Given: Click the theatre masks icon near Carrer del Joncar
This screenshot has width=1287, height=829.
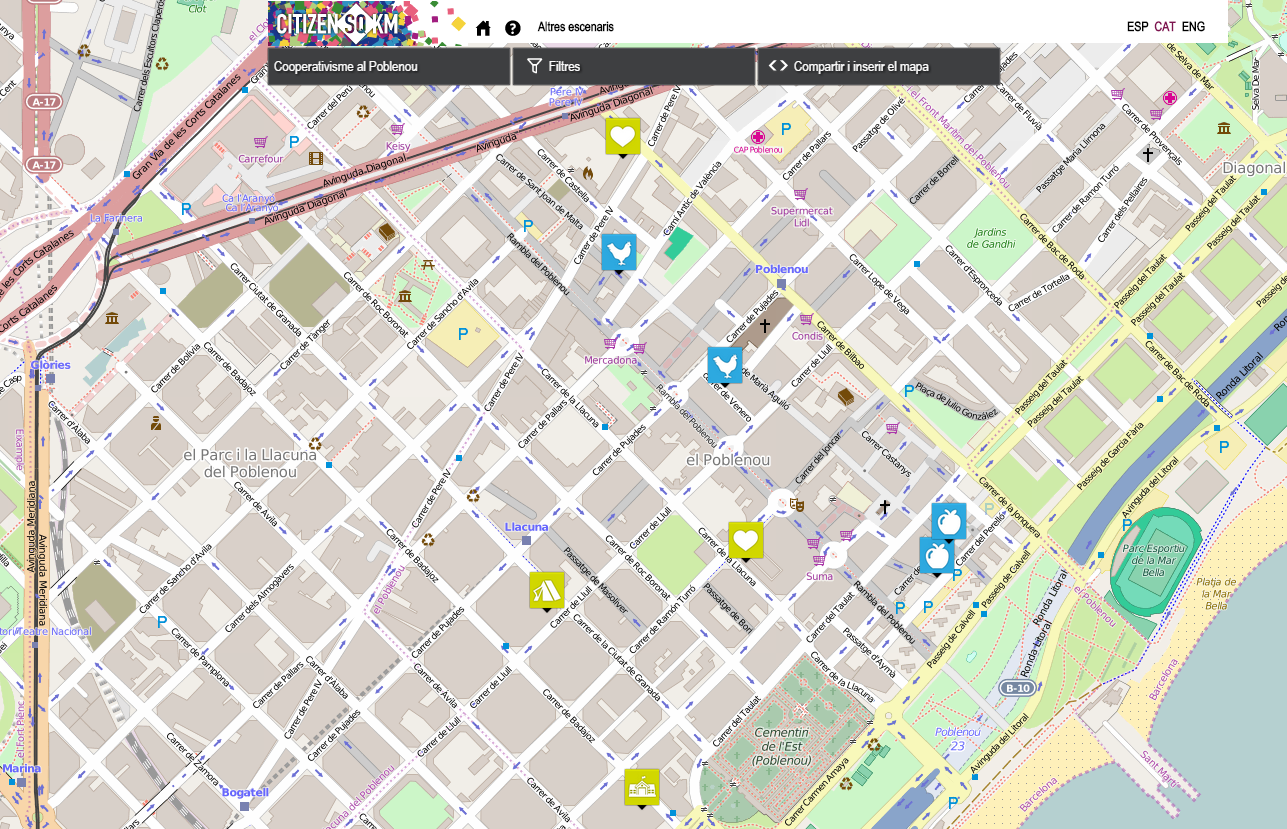Looking at the screenshot, I should click(797, 504).
